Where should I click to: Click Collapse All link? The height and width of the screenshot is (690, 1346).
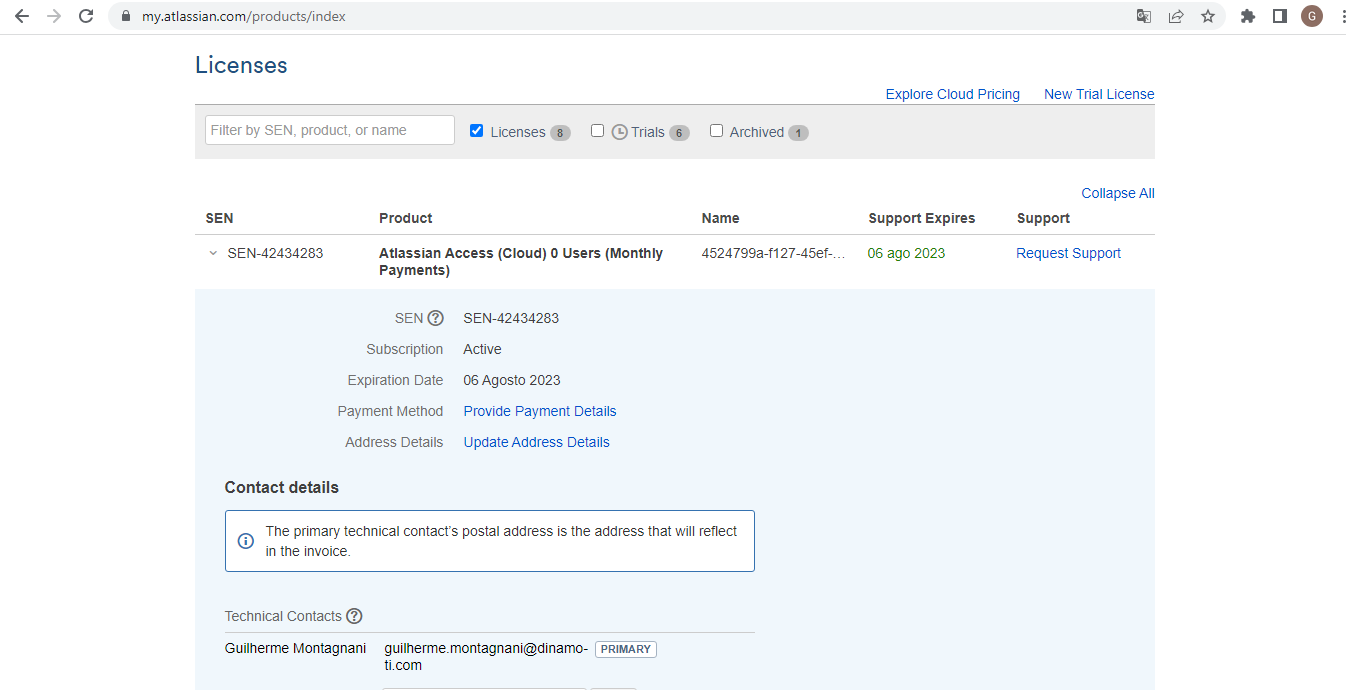pyautogui.click(x=1118, y=193)
